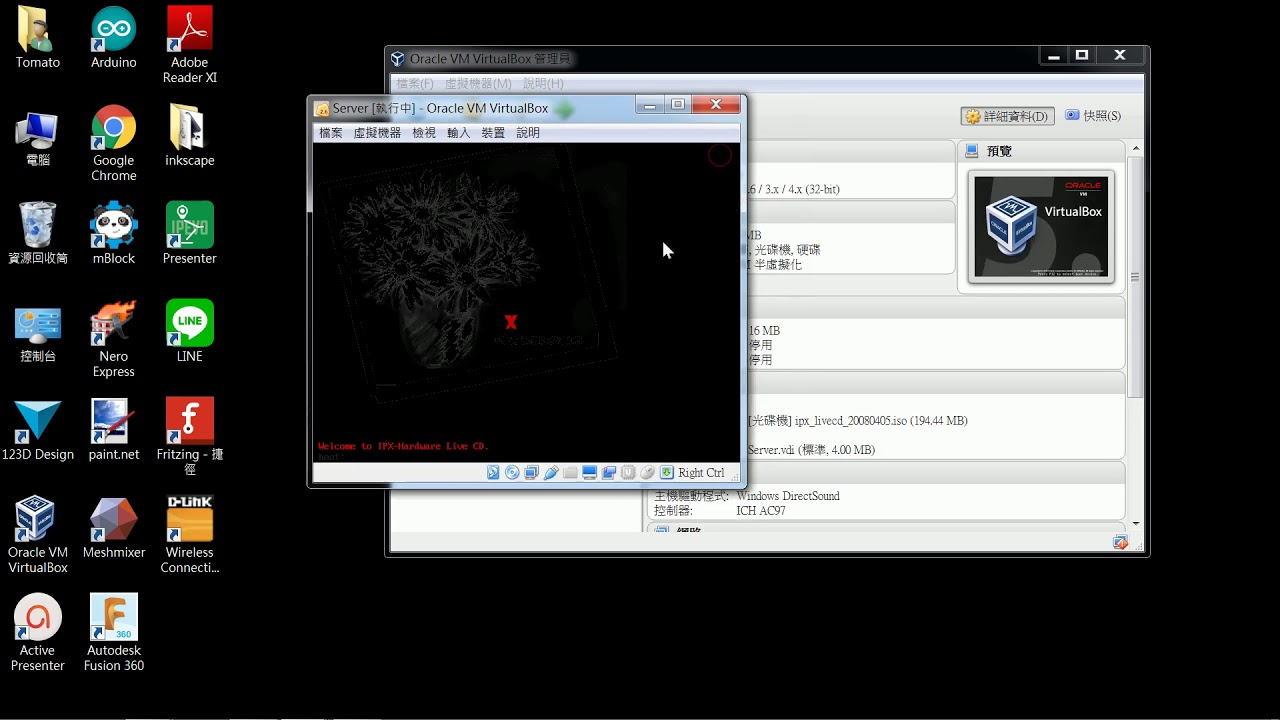Select the Meshmixer desktop shortcut
This screenshot has width=1280, height=720.
tap(114, 527)
